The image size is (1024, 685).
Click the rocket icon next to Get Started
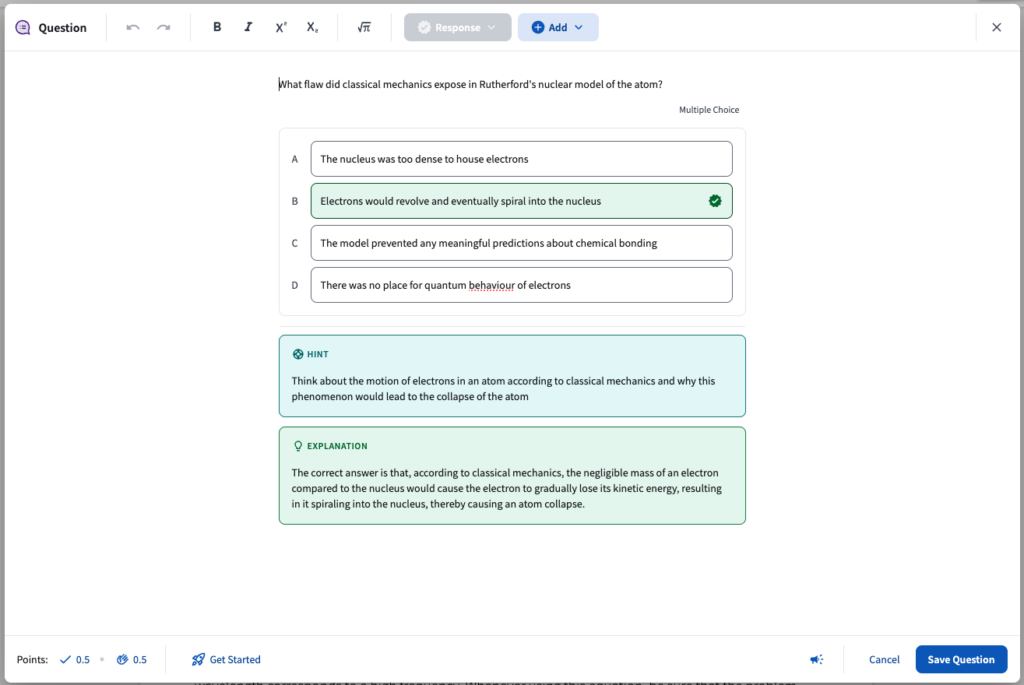click(x=197, y=659)
